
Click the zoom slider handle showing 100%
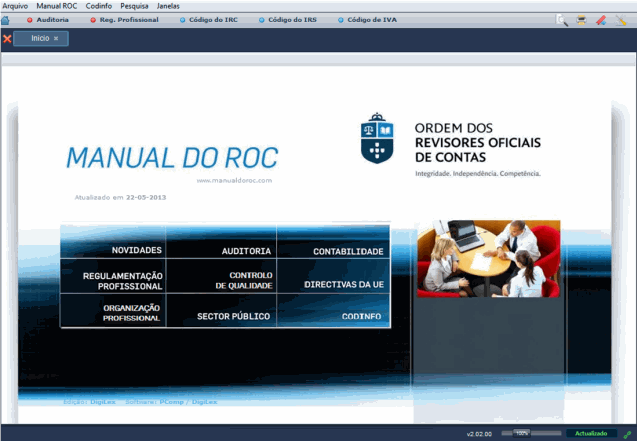[522, 433]
